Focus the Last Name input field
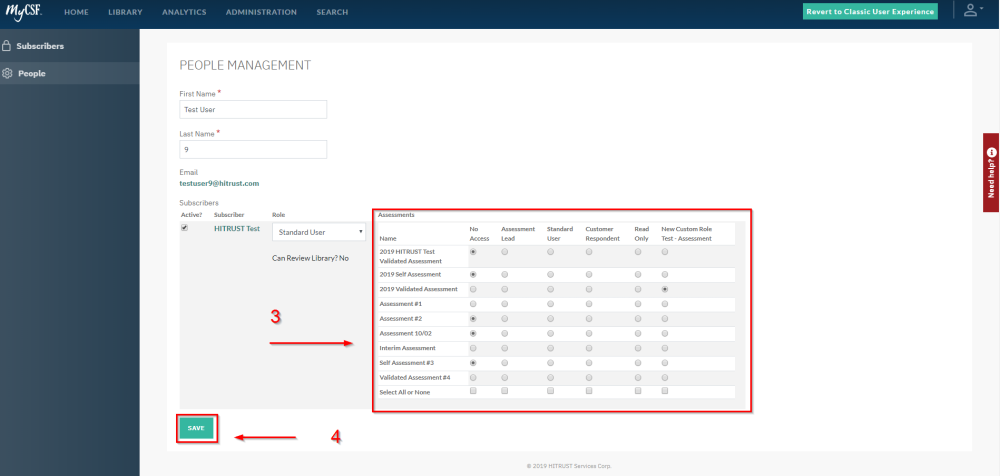This screenshot has height=476, width=1000. (x=253, y=149)
